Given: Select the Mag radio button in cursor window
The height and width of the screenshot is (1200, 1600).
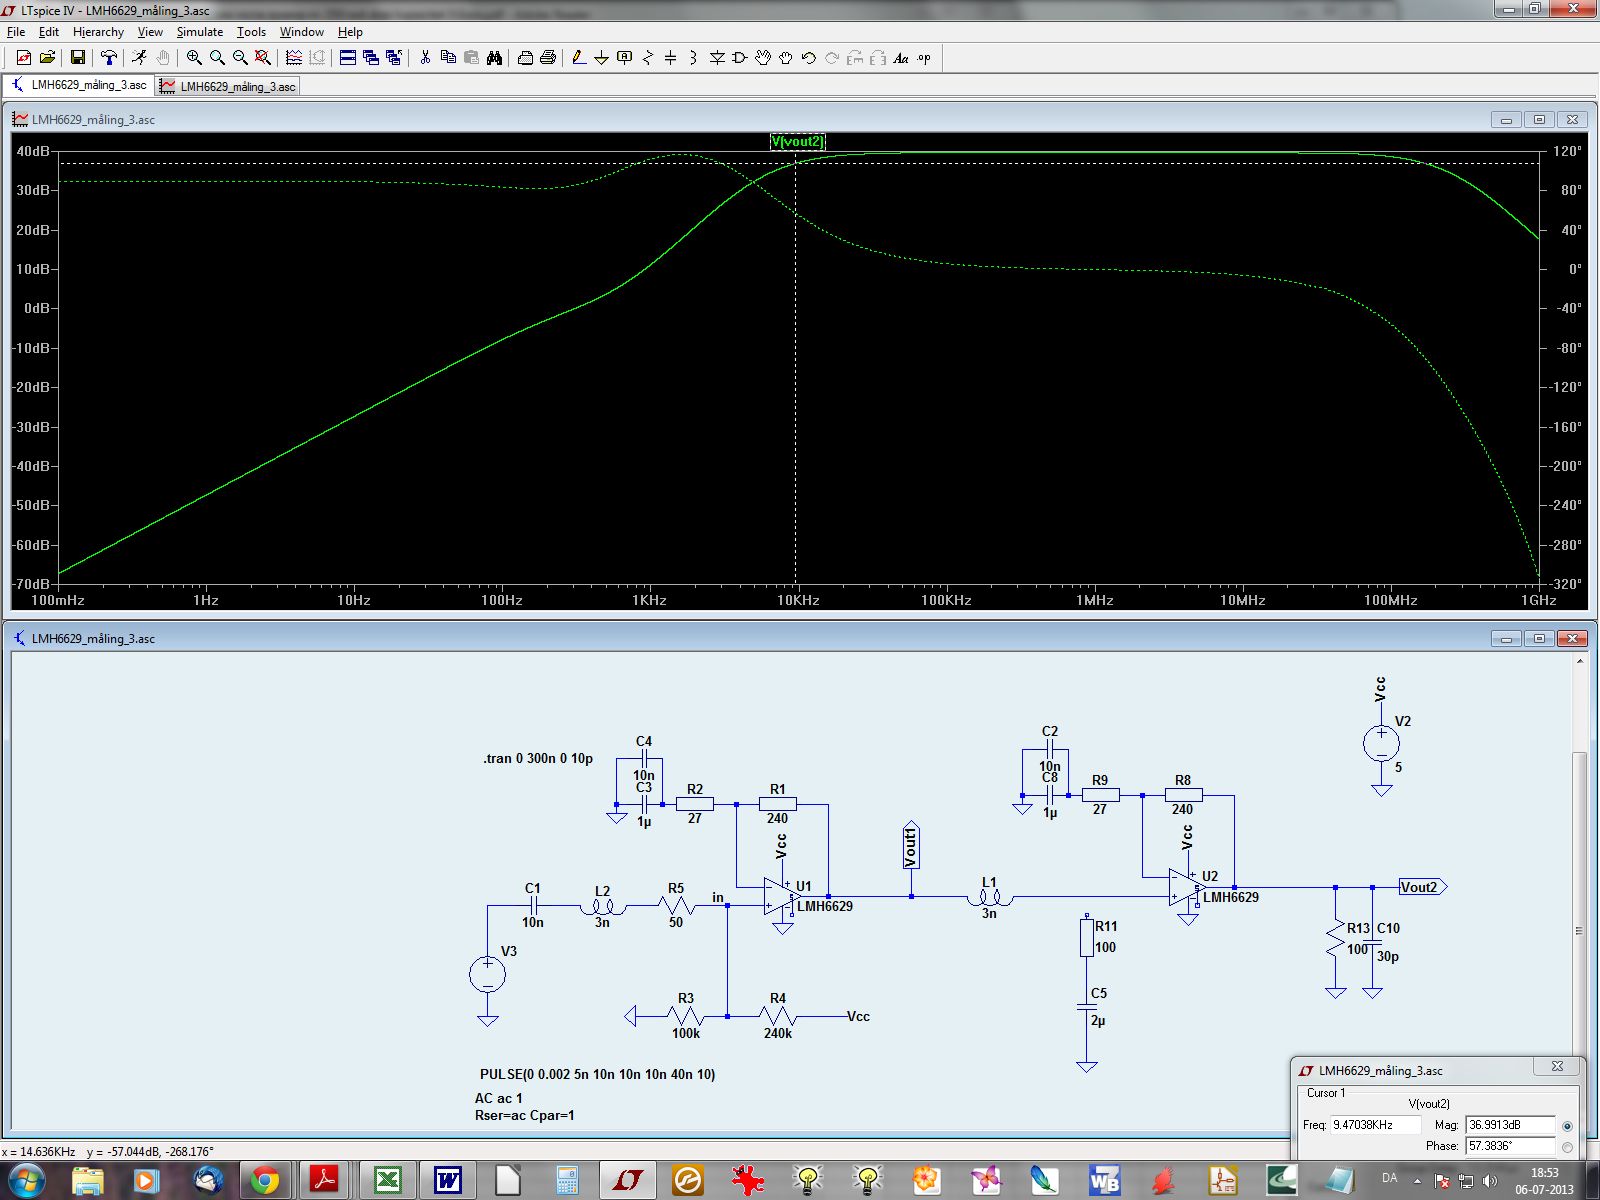Looking at the screenshot, I should pos(1567,1126).
